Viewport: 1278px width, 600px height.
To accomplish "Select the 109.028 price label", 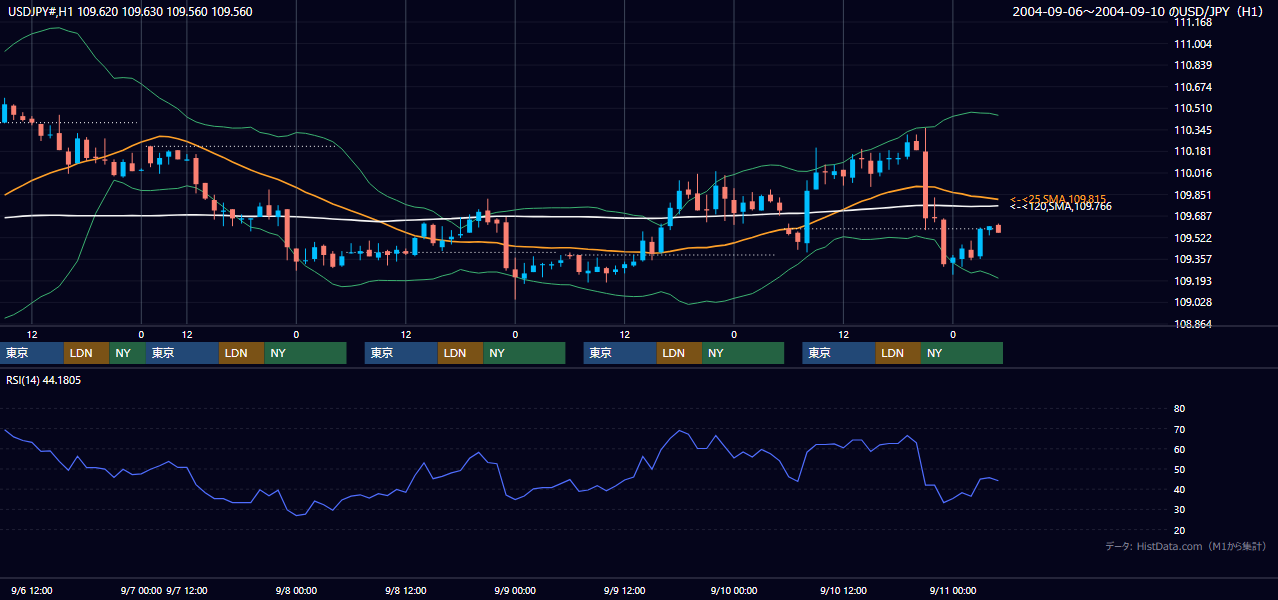I will pyautogui.click(x=1192, y=302).
